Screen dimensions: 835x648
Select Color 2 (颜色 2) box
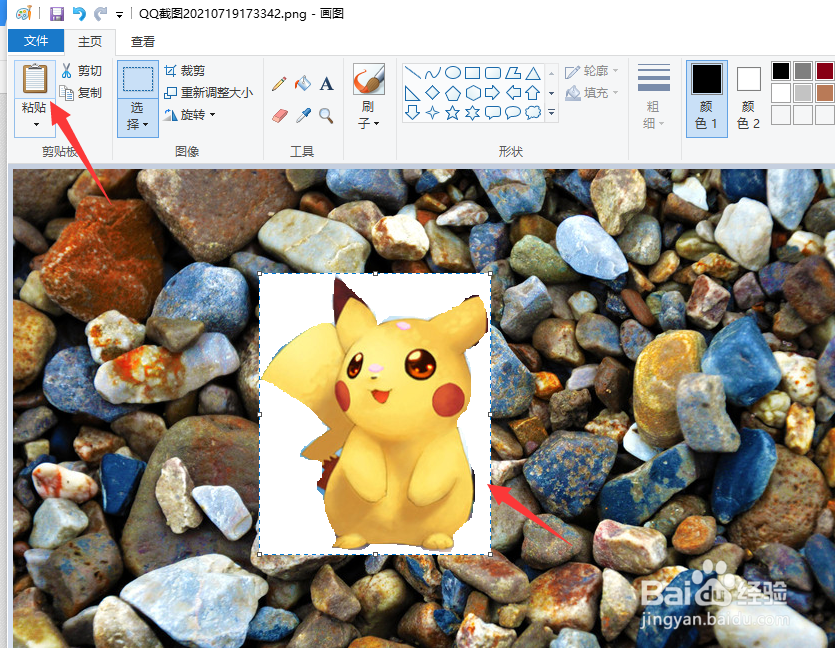pyautogui.click(x=748, y=99)
